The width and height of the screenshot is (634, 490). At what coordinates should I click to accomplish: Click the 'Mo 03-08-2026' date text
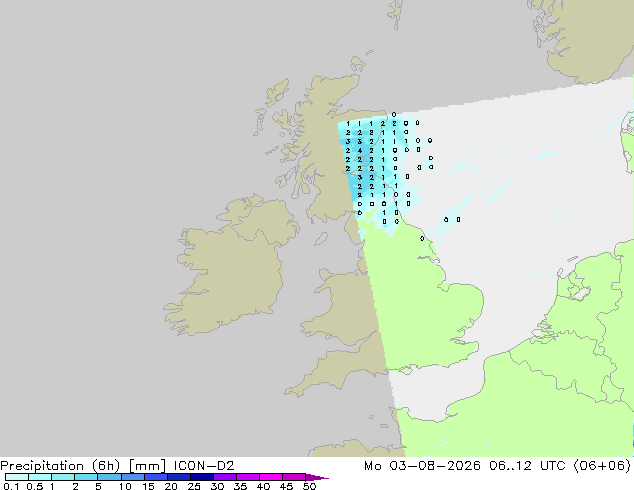point(422,466)
